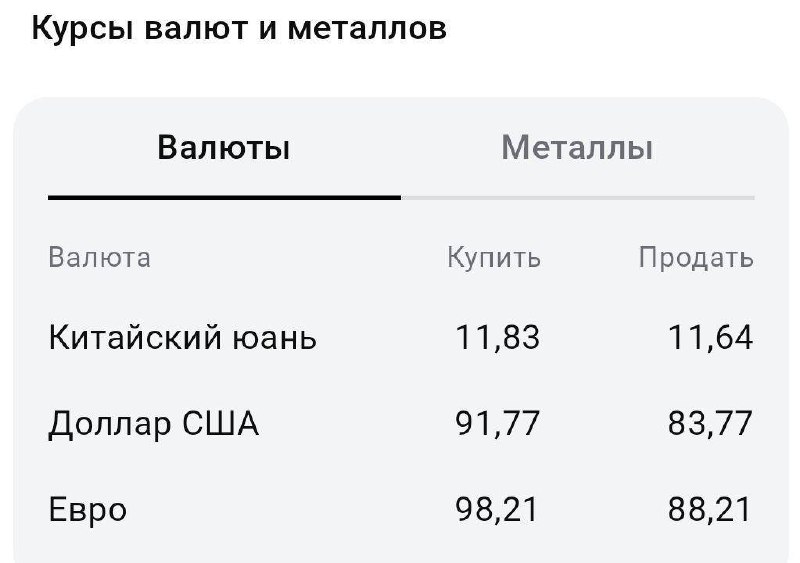
Task: Click the Валюта column header
Action: click(100, 258)
